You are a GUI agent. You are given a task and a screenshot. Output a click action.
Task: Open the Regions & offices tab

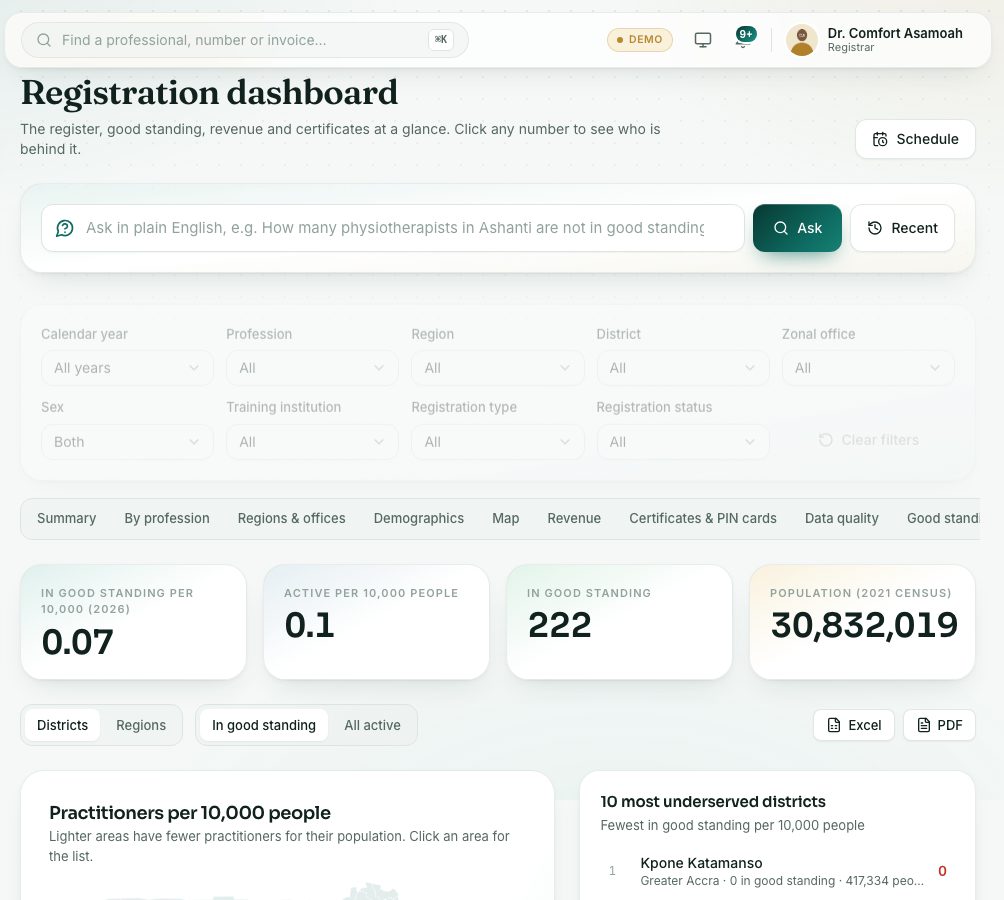[291, 518]
